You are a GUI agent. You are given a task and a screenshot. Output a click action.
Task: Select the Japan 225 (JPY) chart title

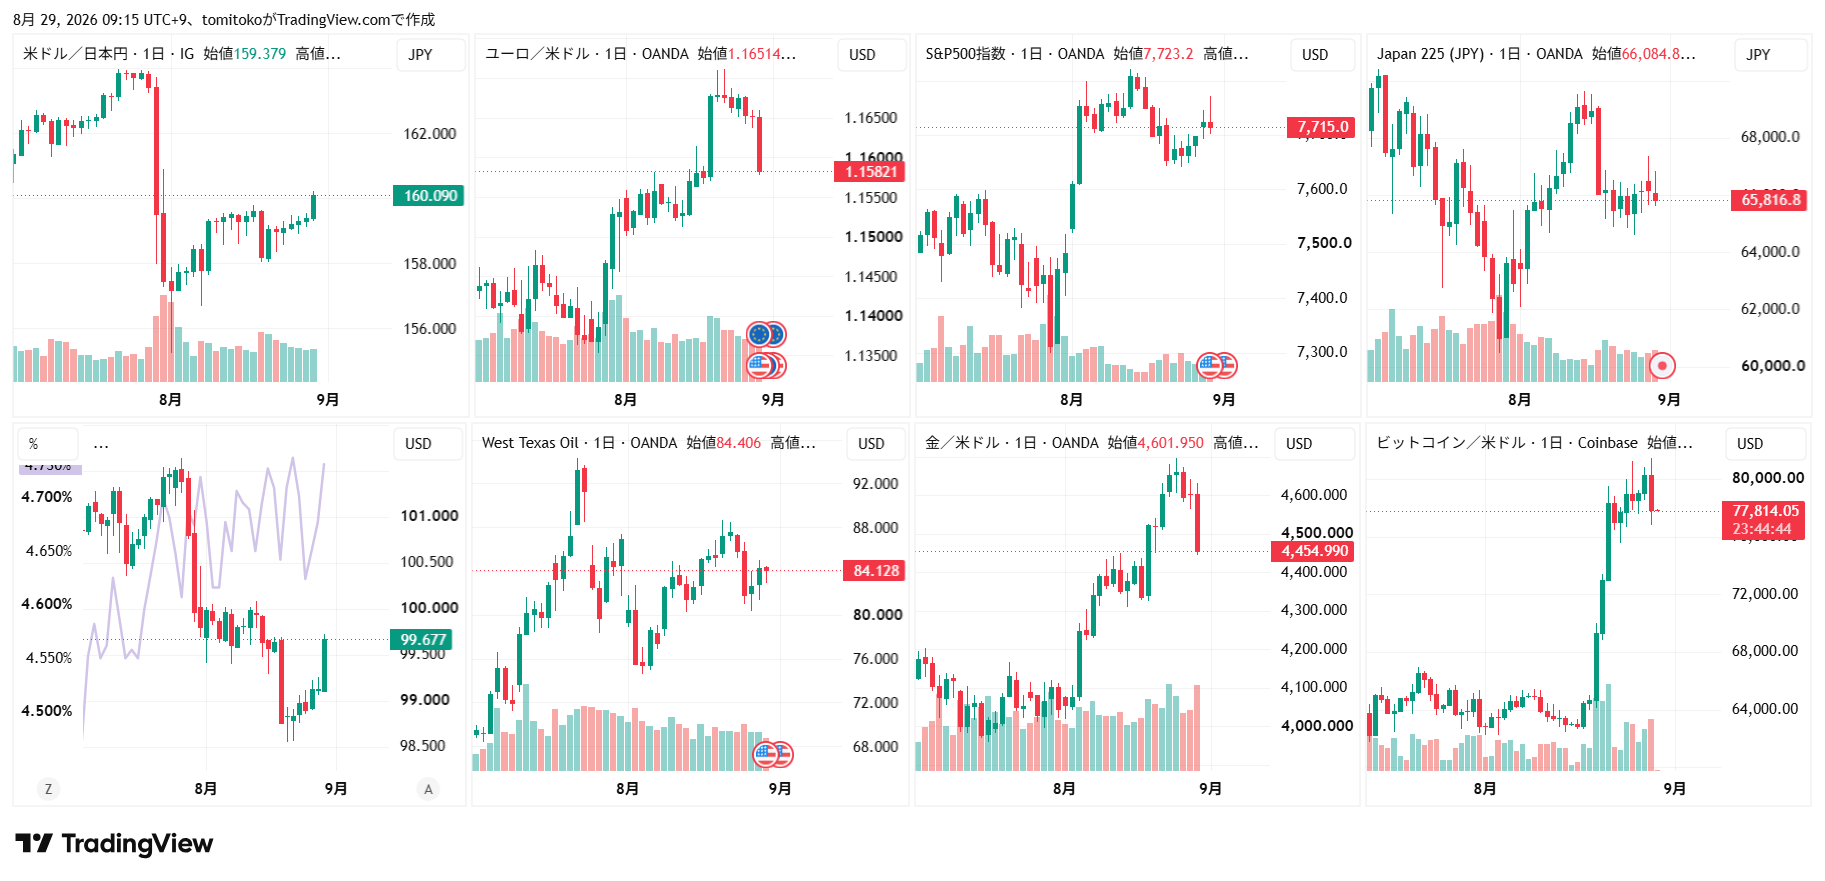1430,54
